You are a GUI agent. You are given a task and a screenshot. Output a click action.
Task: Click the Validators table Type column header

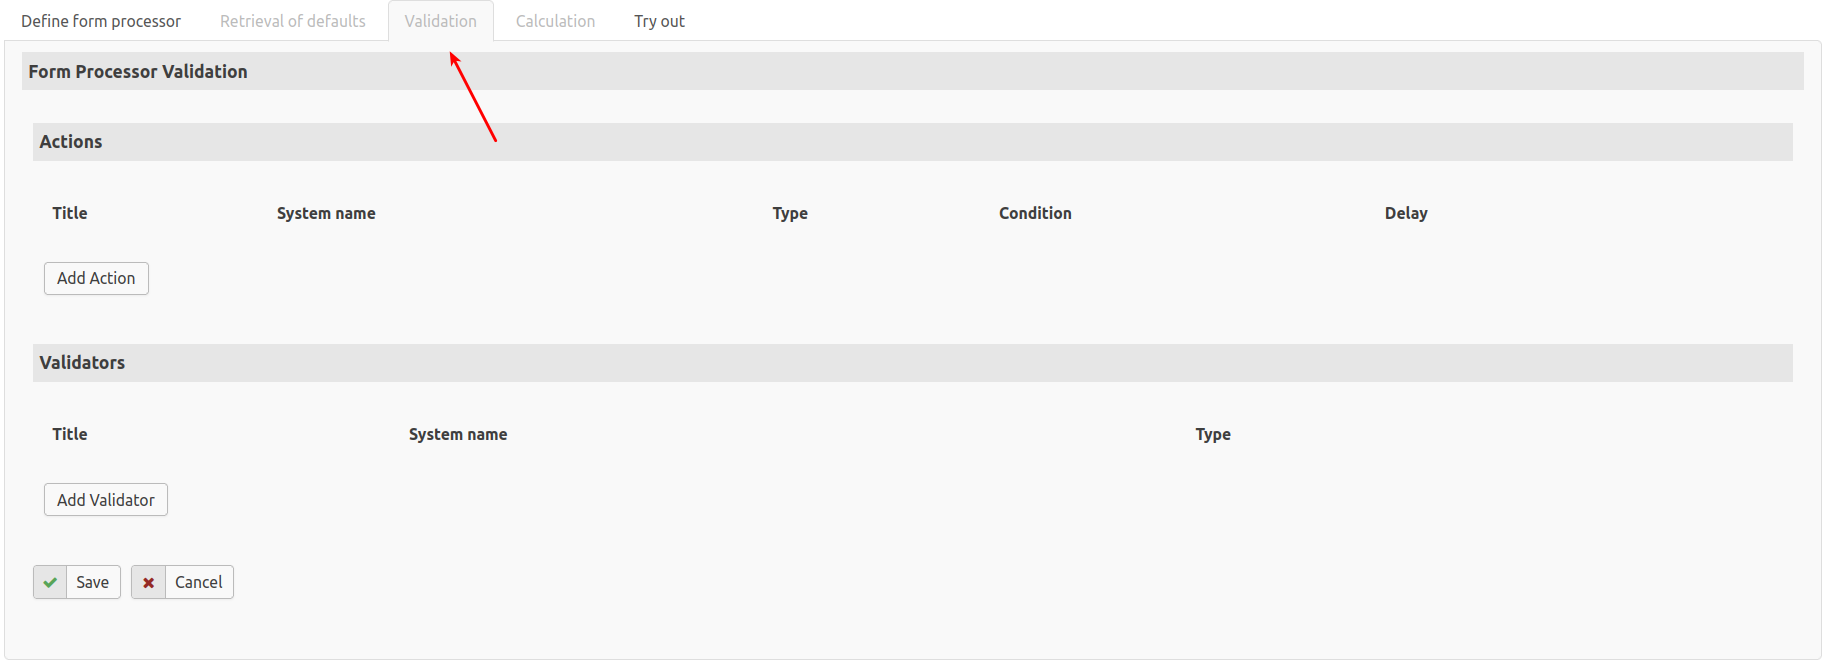1213,434
